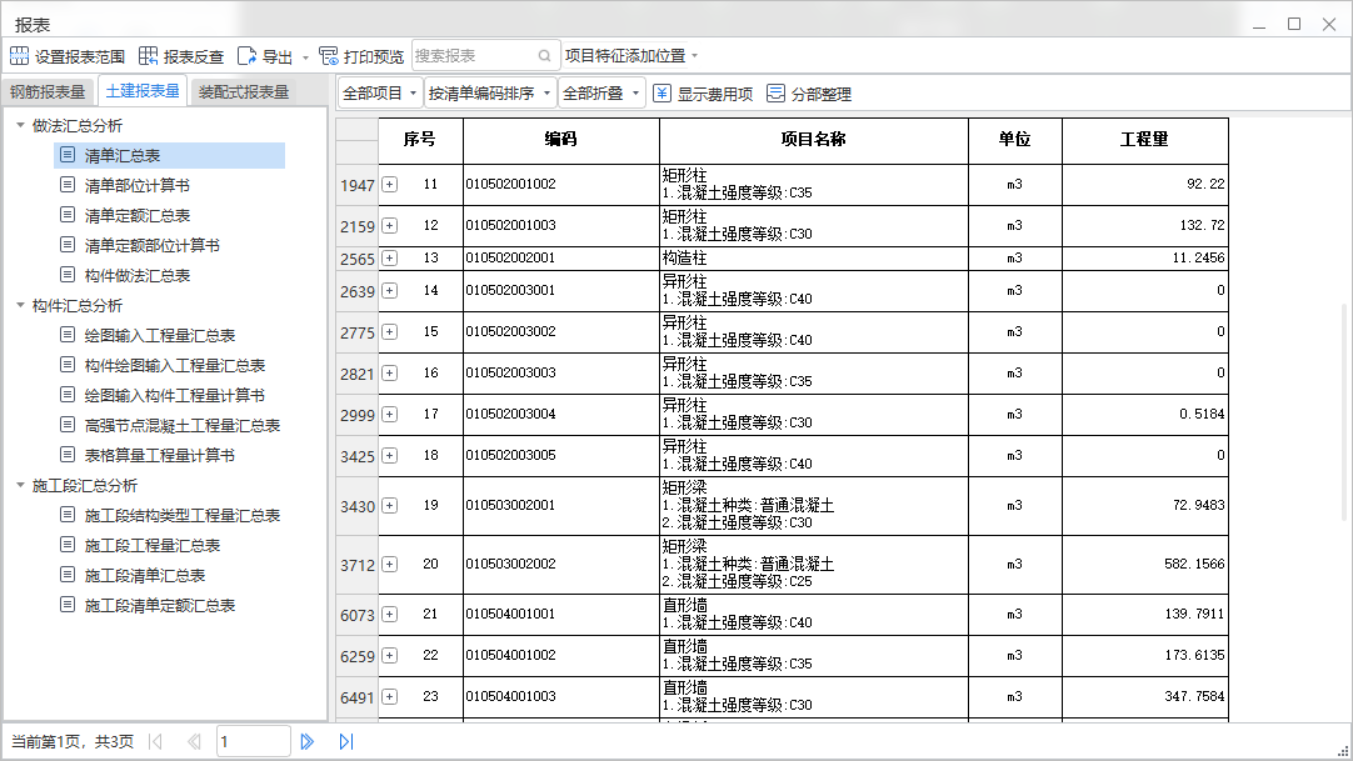Switch to the 钢筋报表量 tab
The image size is (1353, 761).
[48, 92]
